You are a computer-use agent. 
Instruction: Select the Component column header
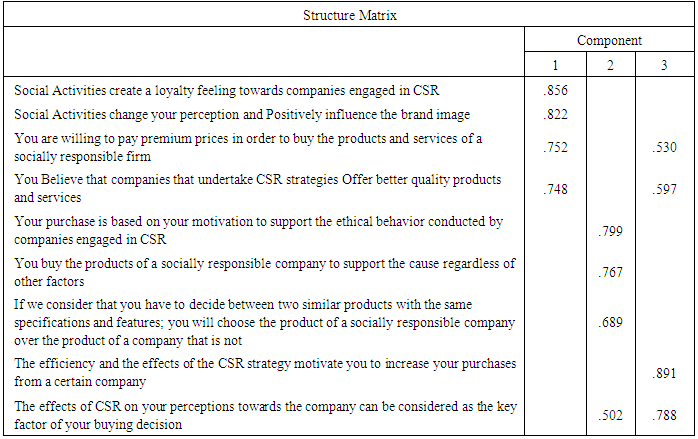(609, 41)
